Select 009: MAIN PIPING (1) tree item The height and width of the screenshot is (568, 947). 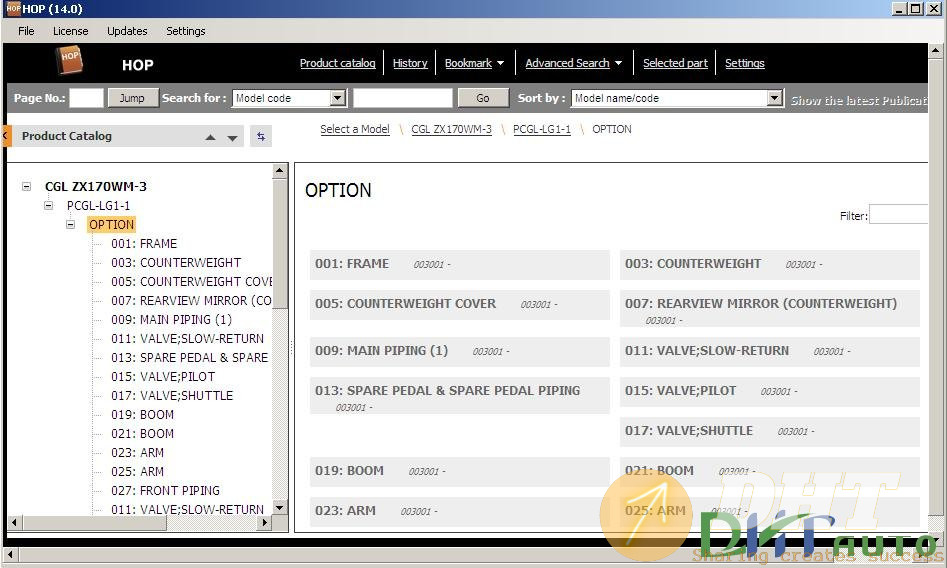coord(172,320)
